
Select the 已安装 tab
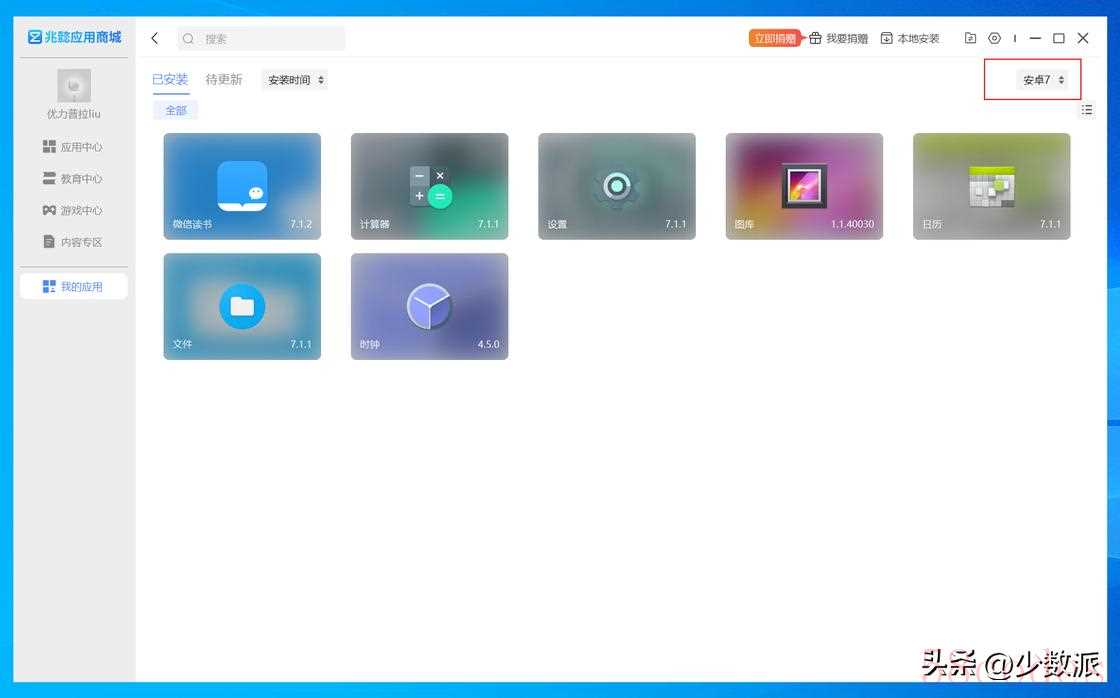[170, 80]
